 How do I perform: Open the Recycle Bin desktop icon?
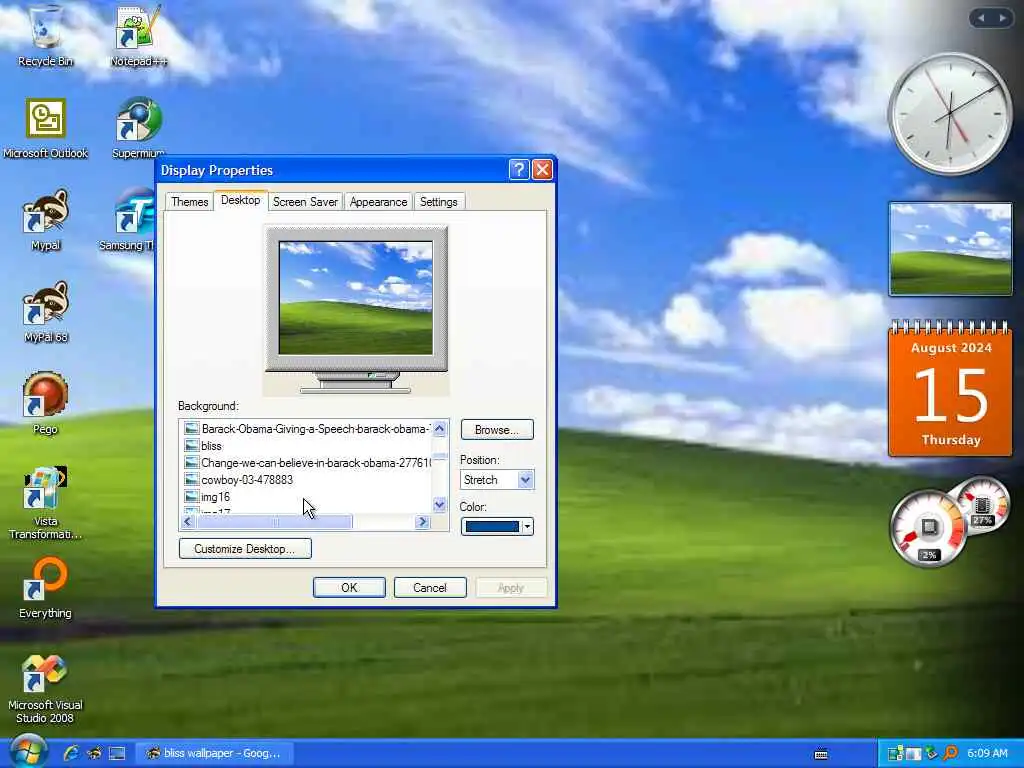(45, 36)
